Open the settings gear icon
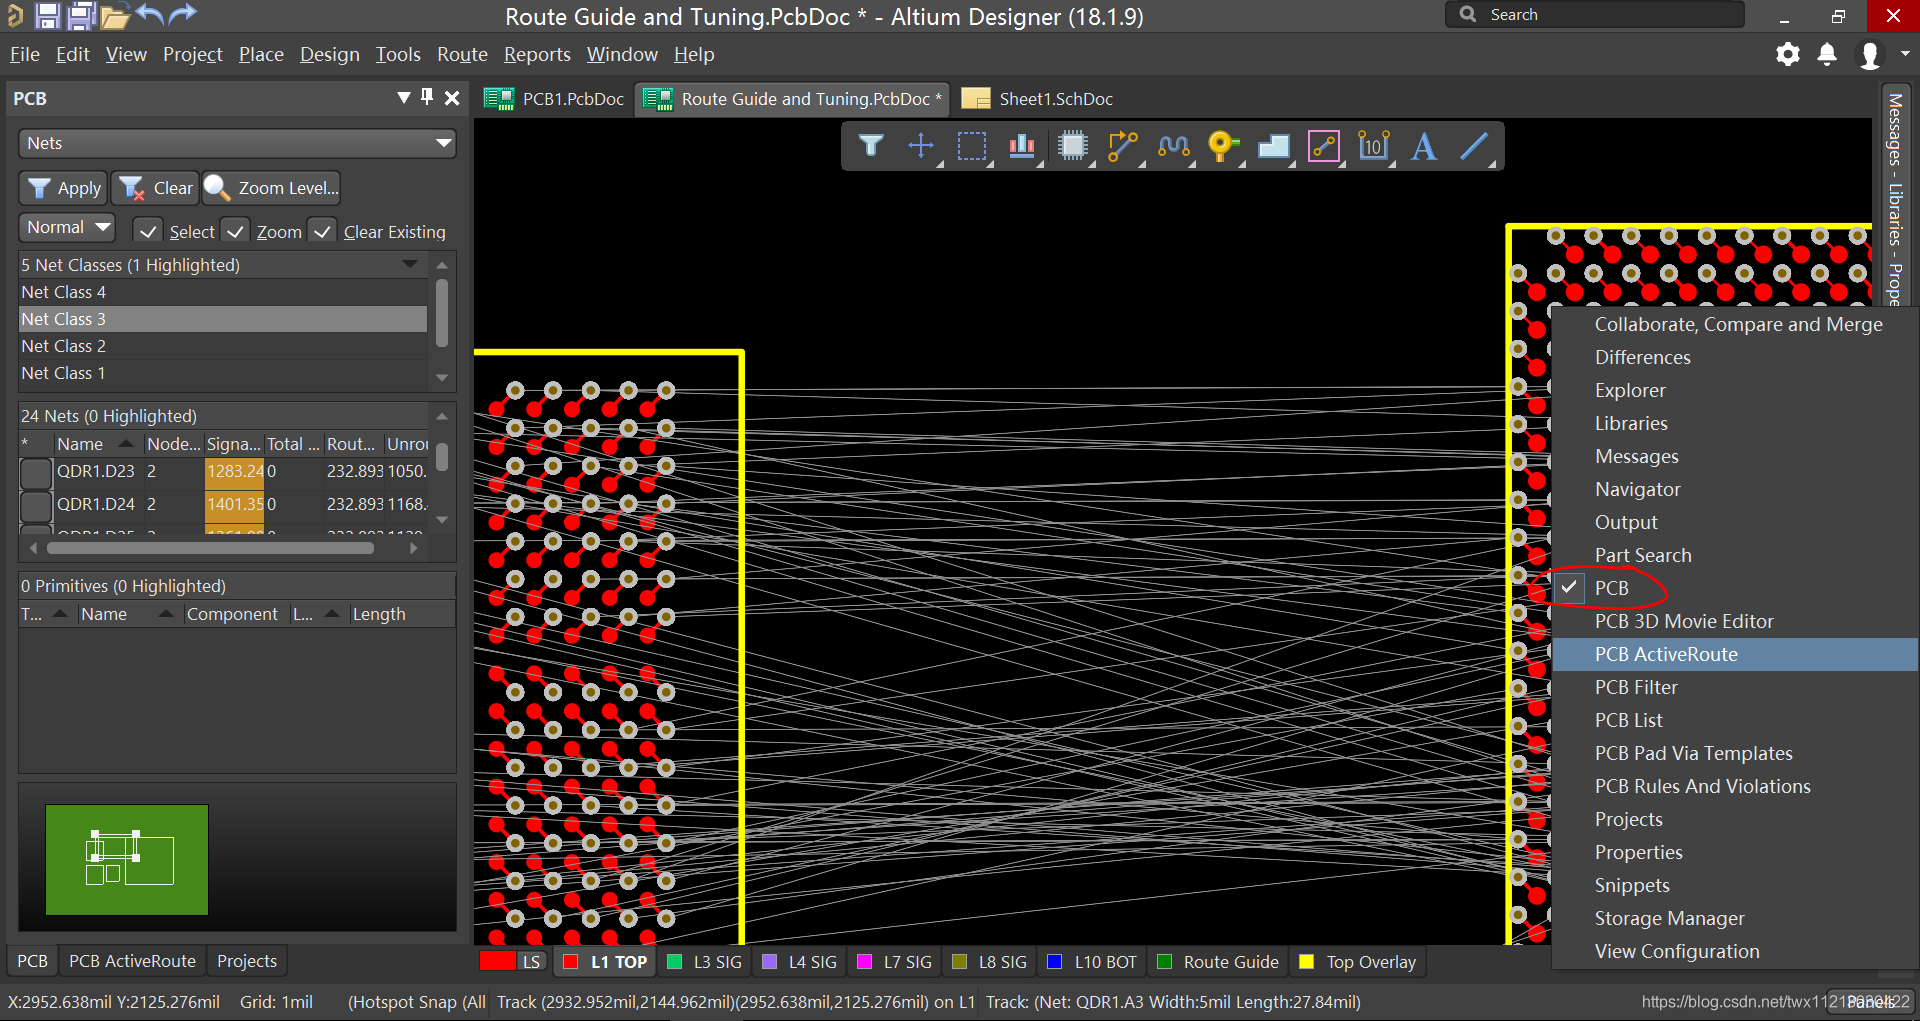 click(x=1788, y=54)
